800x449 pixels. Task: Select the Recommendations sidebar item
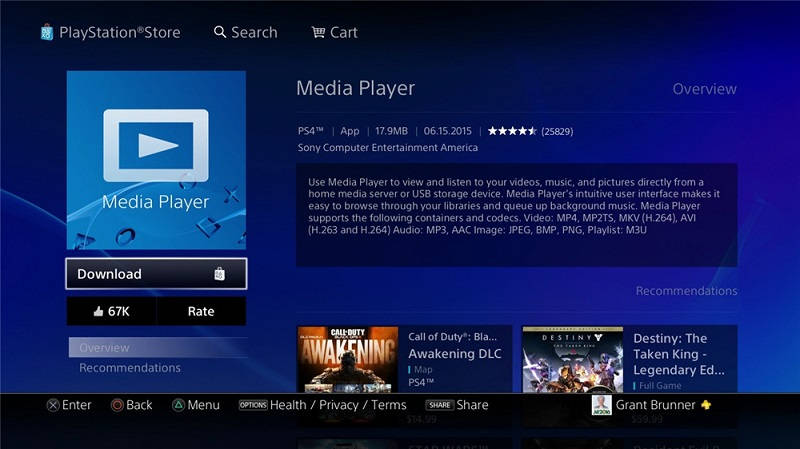pos(130,368)
